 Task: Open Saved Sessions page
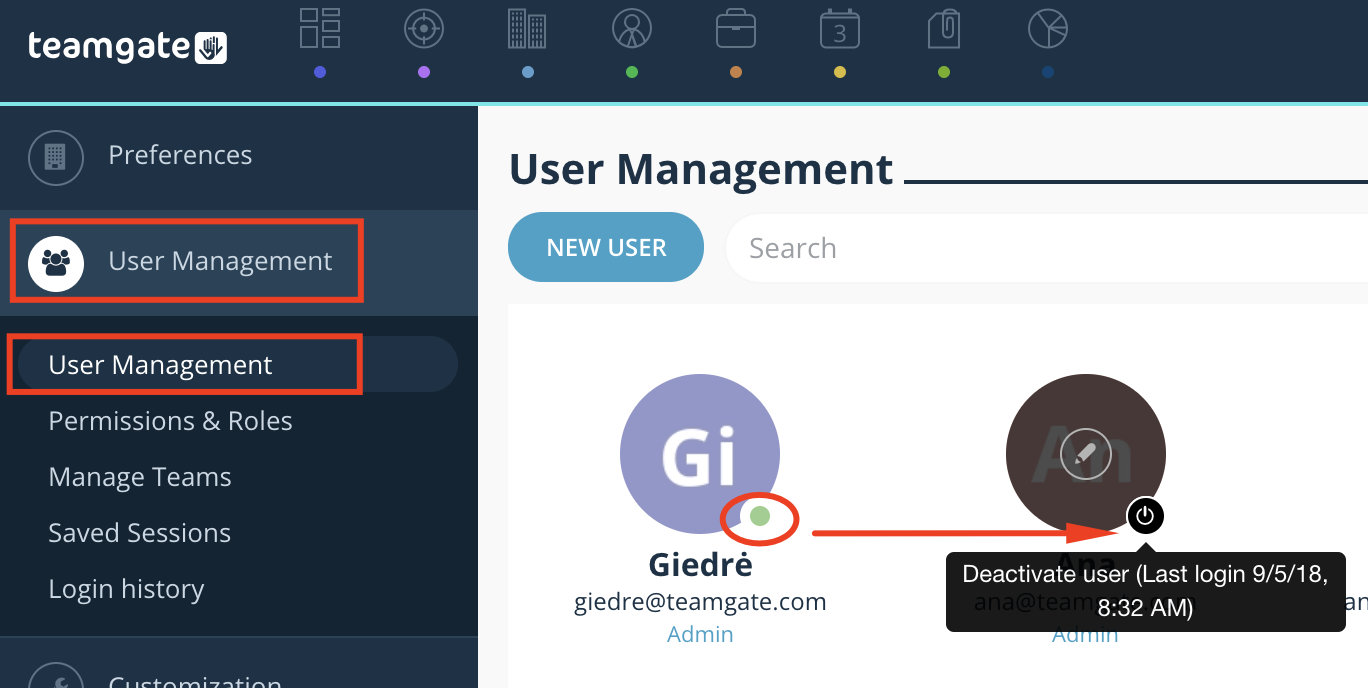coord(140,533)
